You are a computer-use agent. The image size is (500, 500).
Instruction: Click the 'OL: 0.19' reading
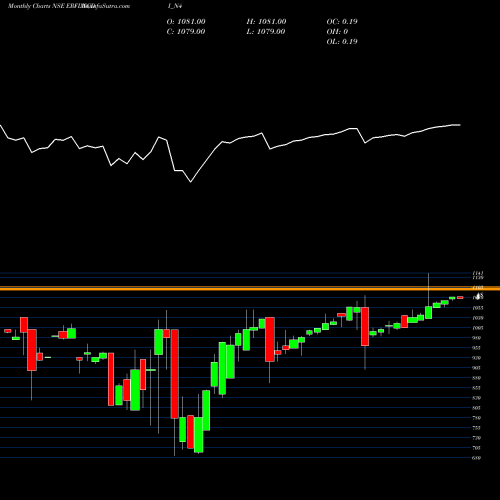(x=342, y=41)
